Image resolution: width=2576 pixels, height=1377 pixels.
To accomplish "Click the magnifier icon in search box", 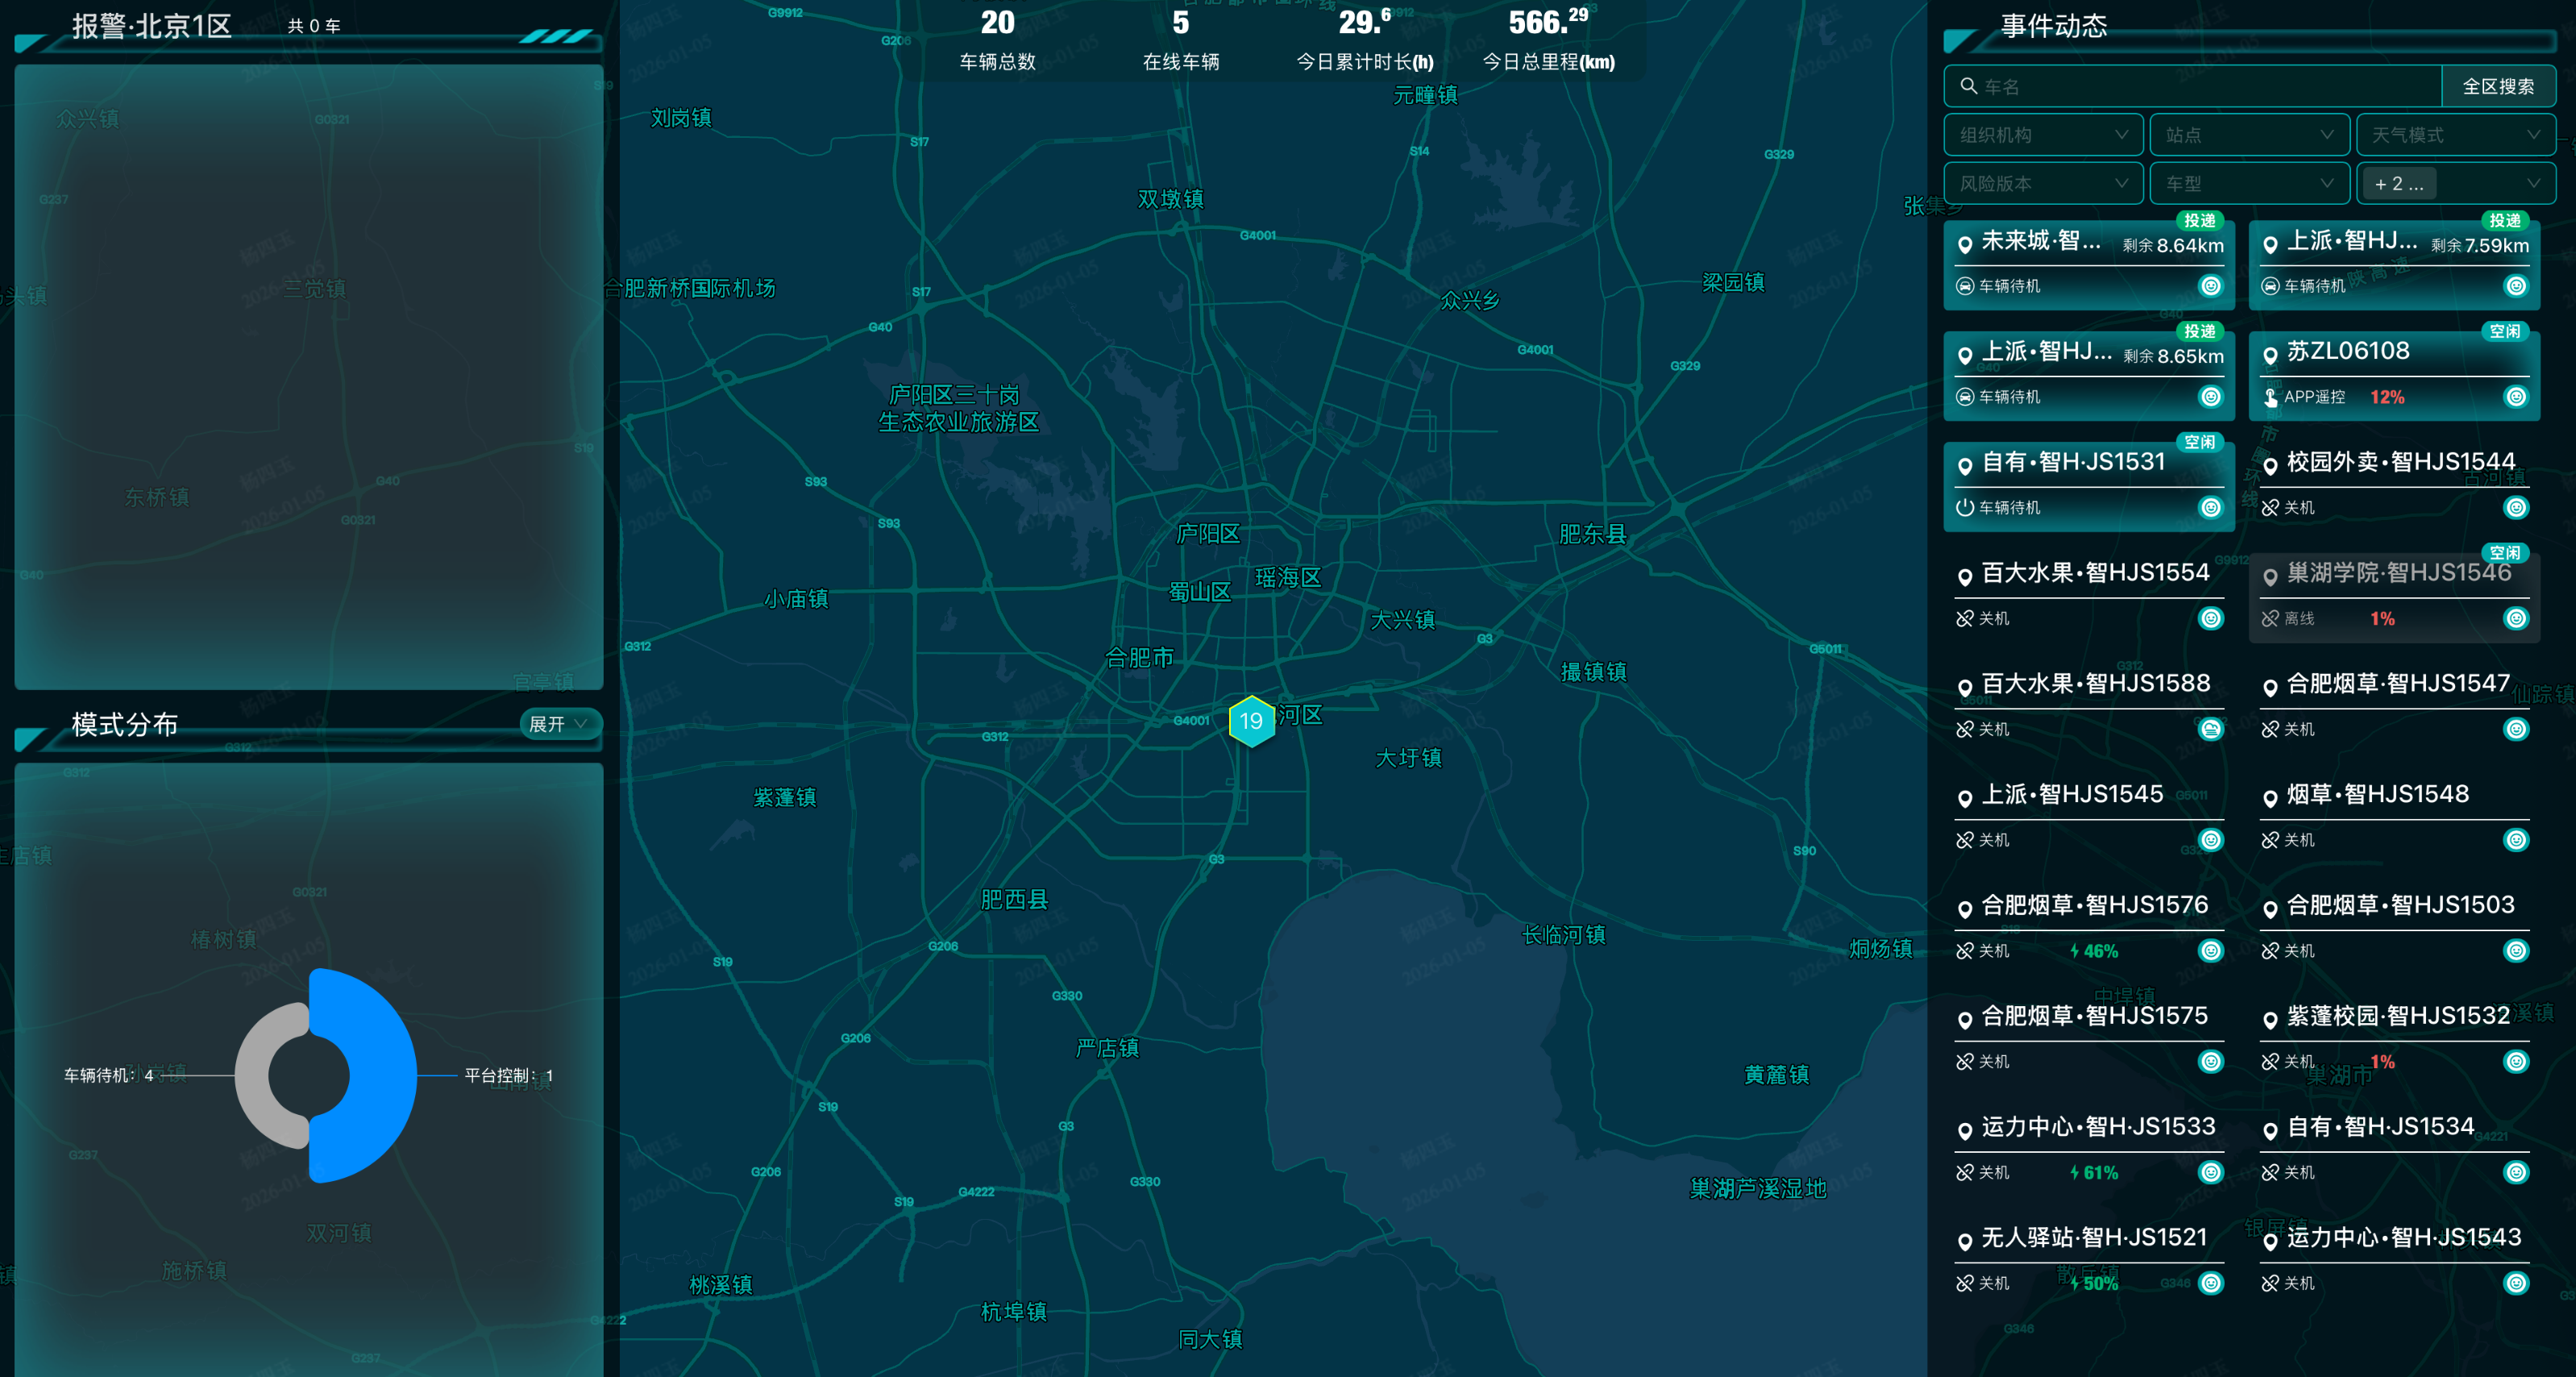I will (x=1968, y=86).
